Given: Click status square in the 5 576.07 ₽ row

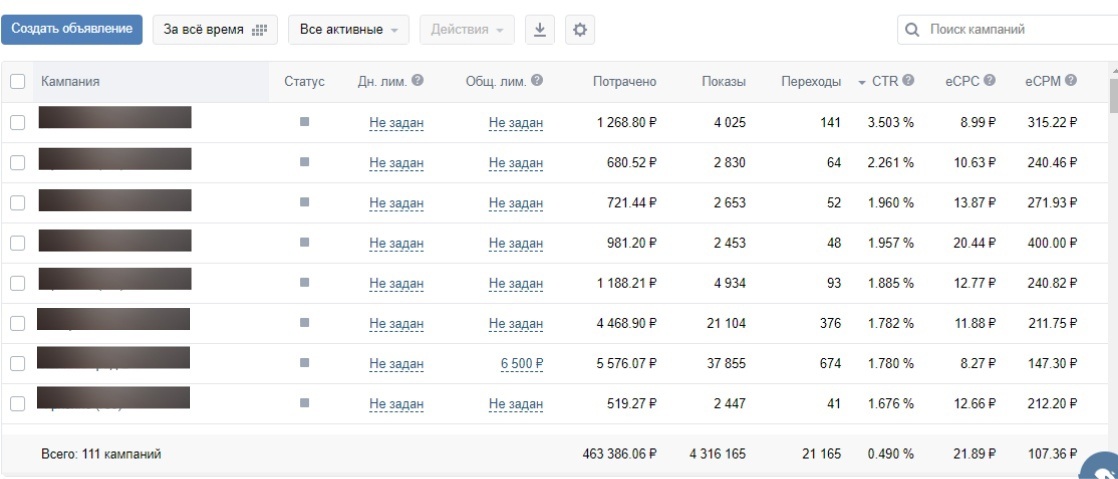Looking at the screenshot, I should coord(304,363).
